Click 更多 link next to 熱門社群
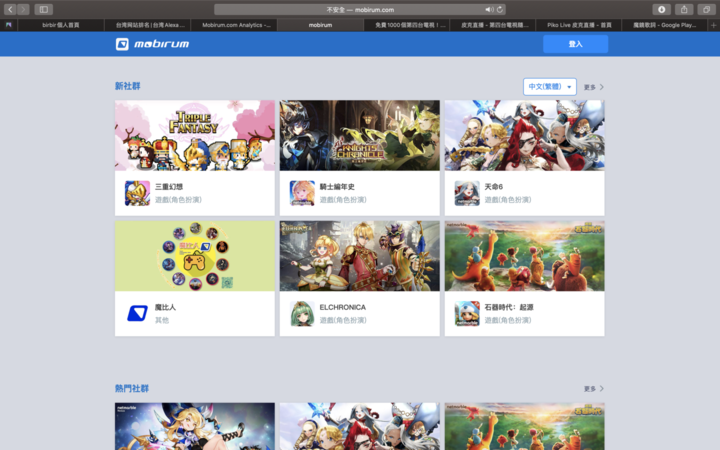Image resolution: width=720 pixels, height=450 pixels. pos(593,388)
